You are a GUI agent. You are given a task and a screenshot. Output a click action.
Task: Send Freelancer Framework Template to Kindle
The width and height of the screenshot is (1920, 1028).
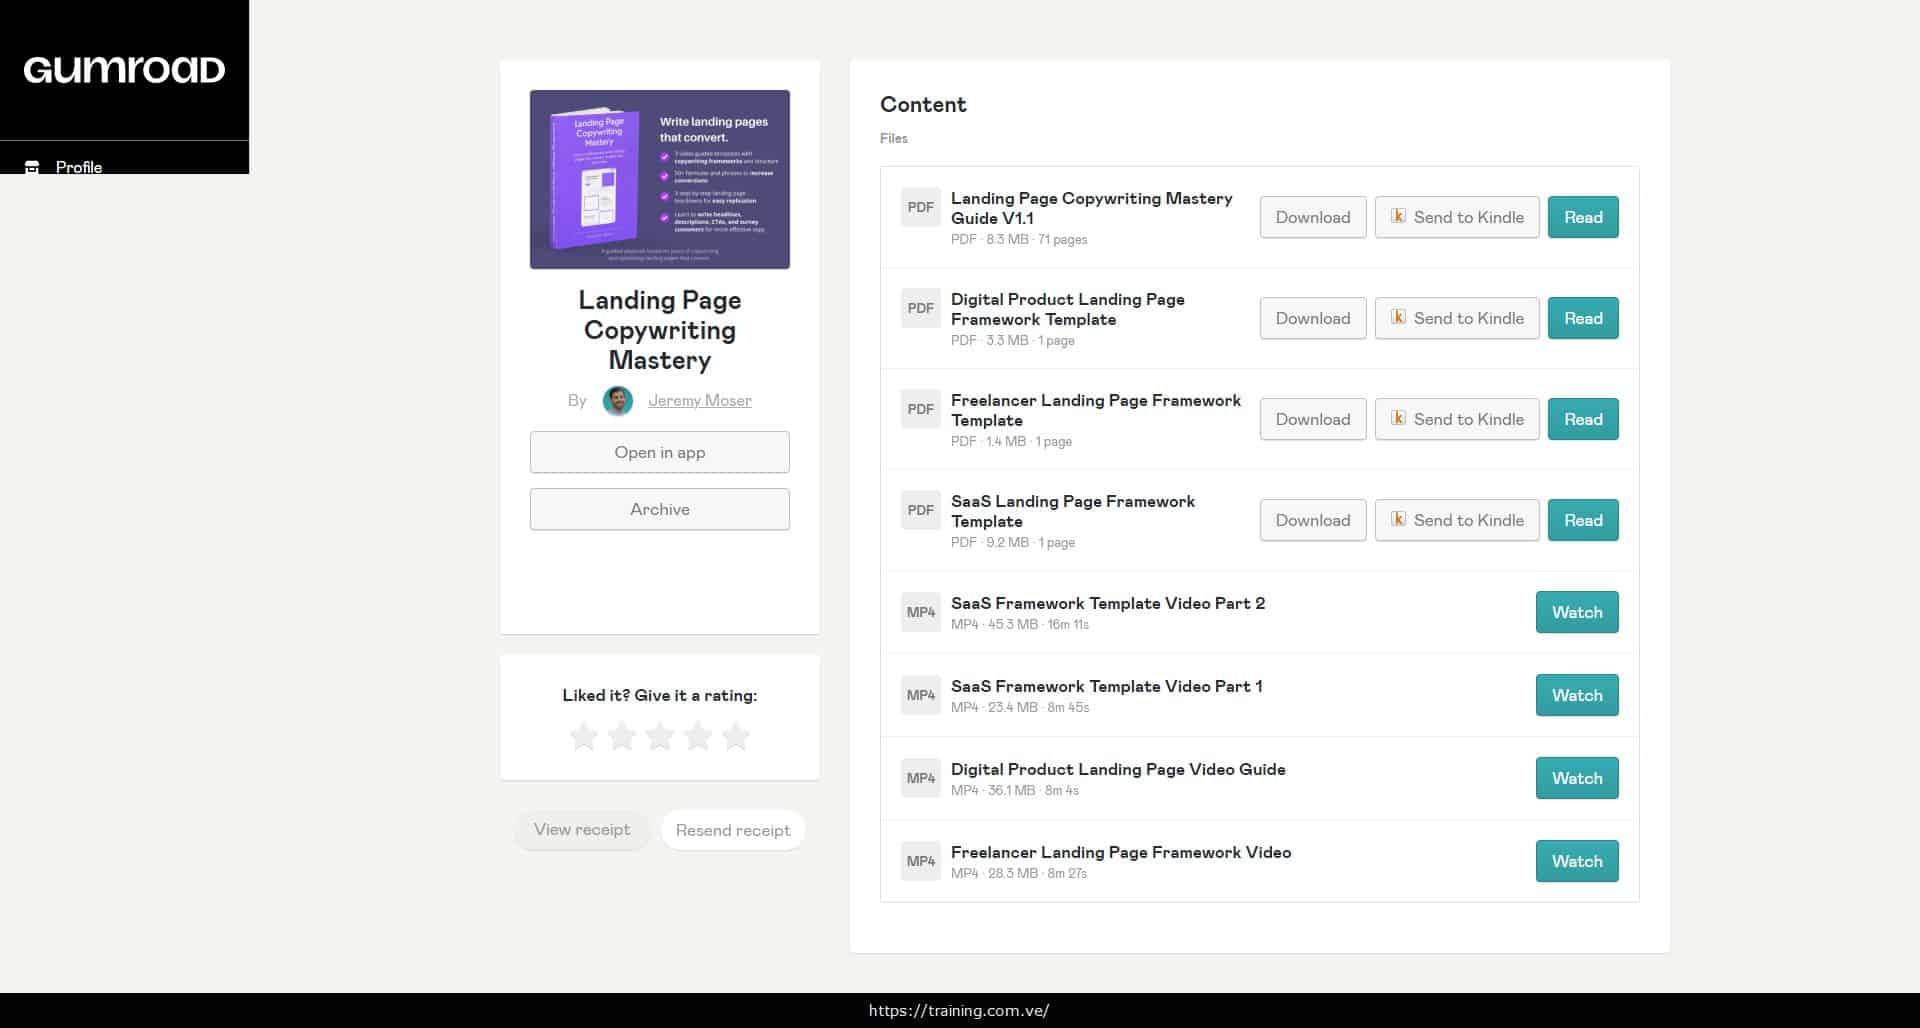1457,419
